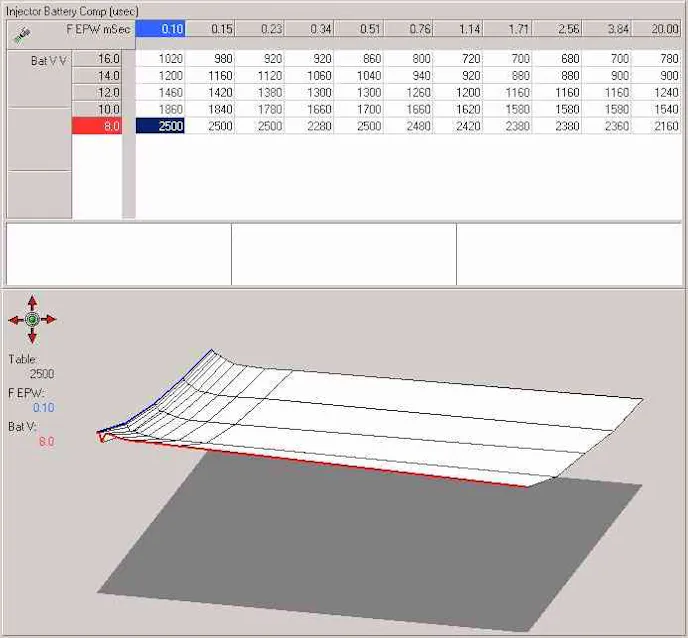The height and width of the screenshot is (638, 688).
Task: Click the down arrow of the 3D rotate control
Action: (32, 337)
